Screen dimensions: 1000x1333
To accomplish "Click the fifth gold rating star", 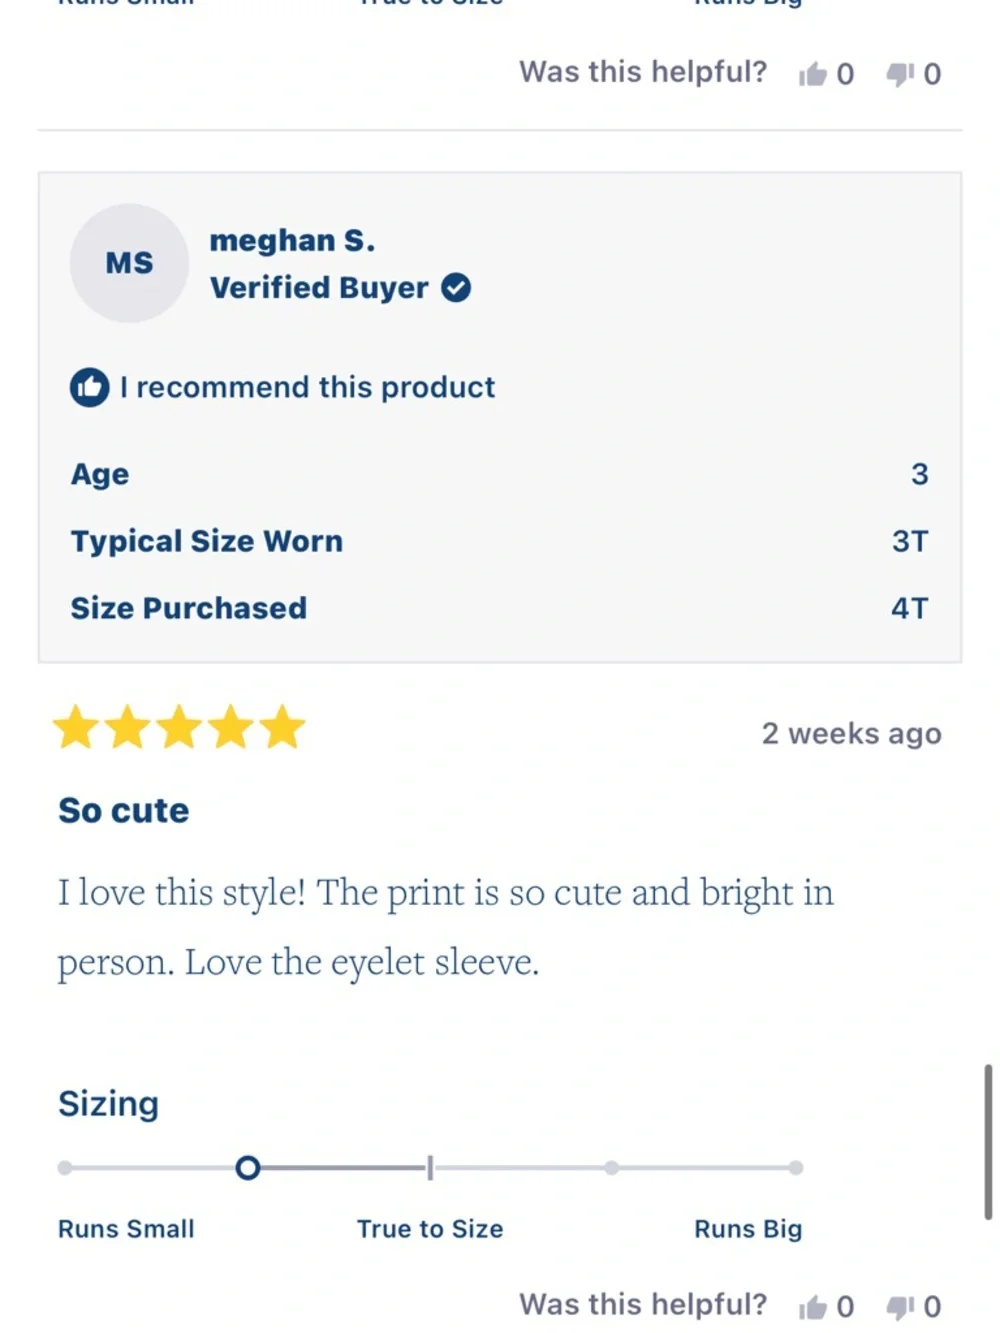I will click(x=283, y=728).
